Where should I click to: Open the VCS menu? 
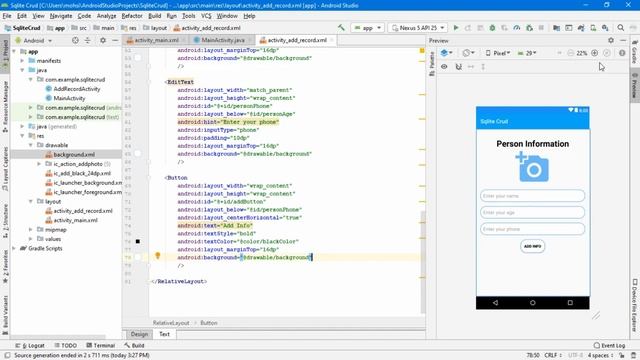coord(206,16)
